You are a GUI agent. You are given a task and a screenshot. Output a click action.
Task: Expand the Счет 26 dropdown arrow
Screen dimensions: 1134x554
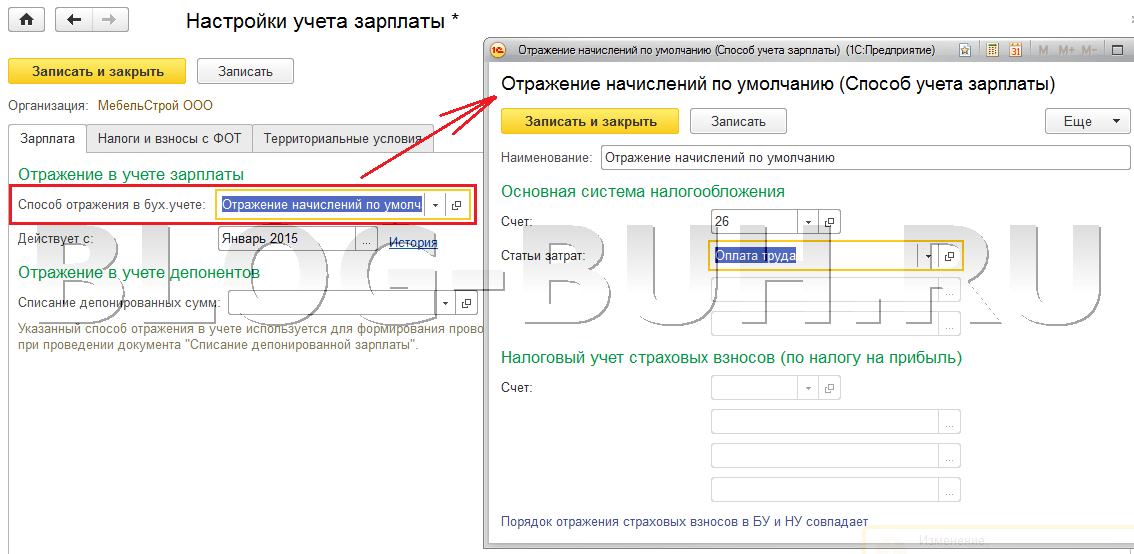[807, 221]
